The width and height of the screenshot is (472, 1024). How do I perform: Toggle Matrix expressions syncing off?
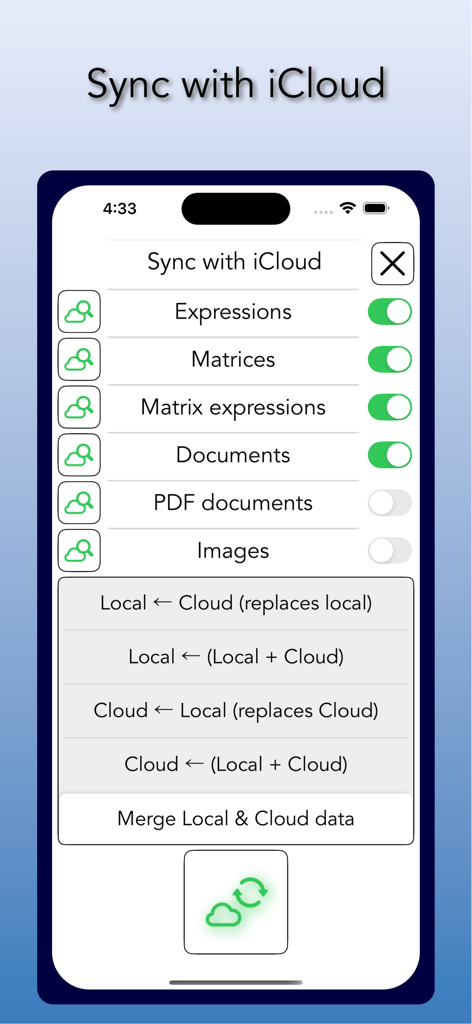tap(390, 407)
